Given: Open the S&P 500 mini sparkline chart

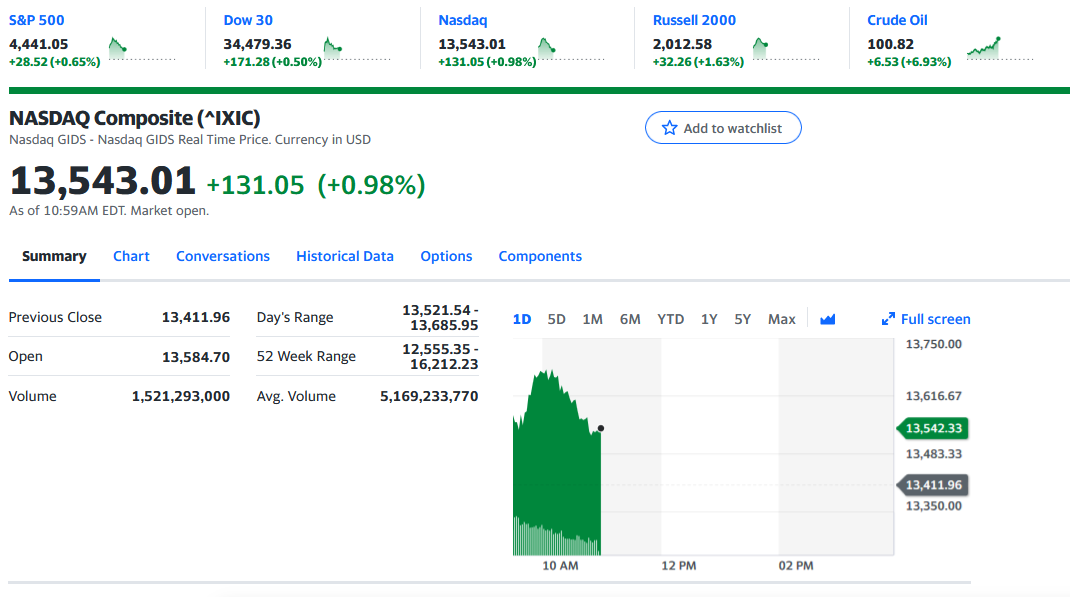Looking at the screenshot, I should point(142,49).
